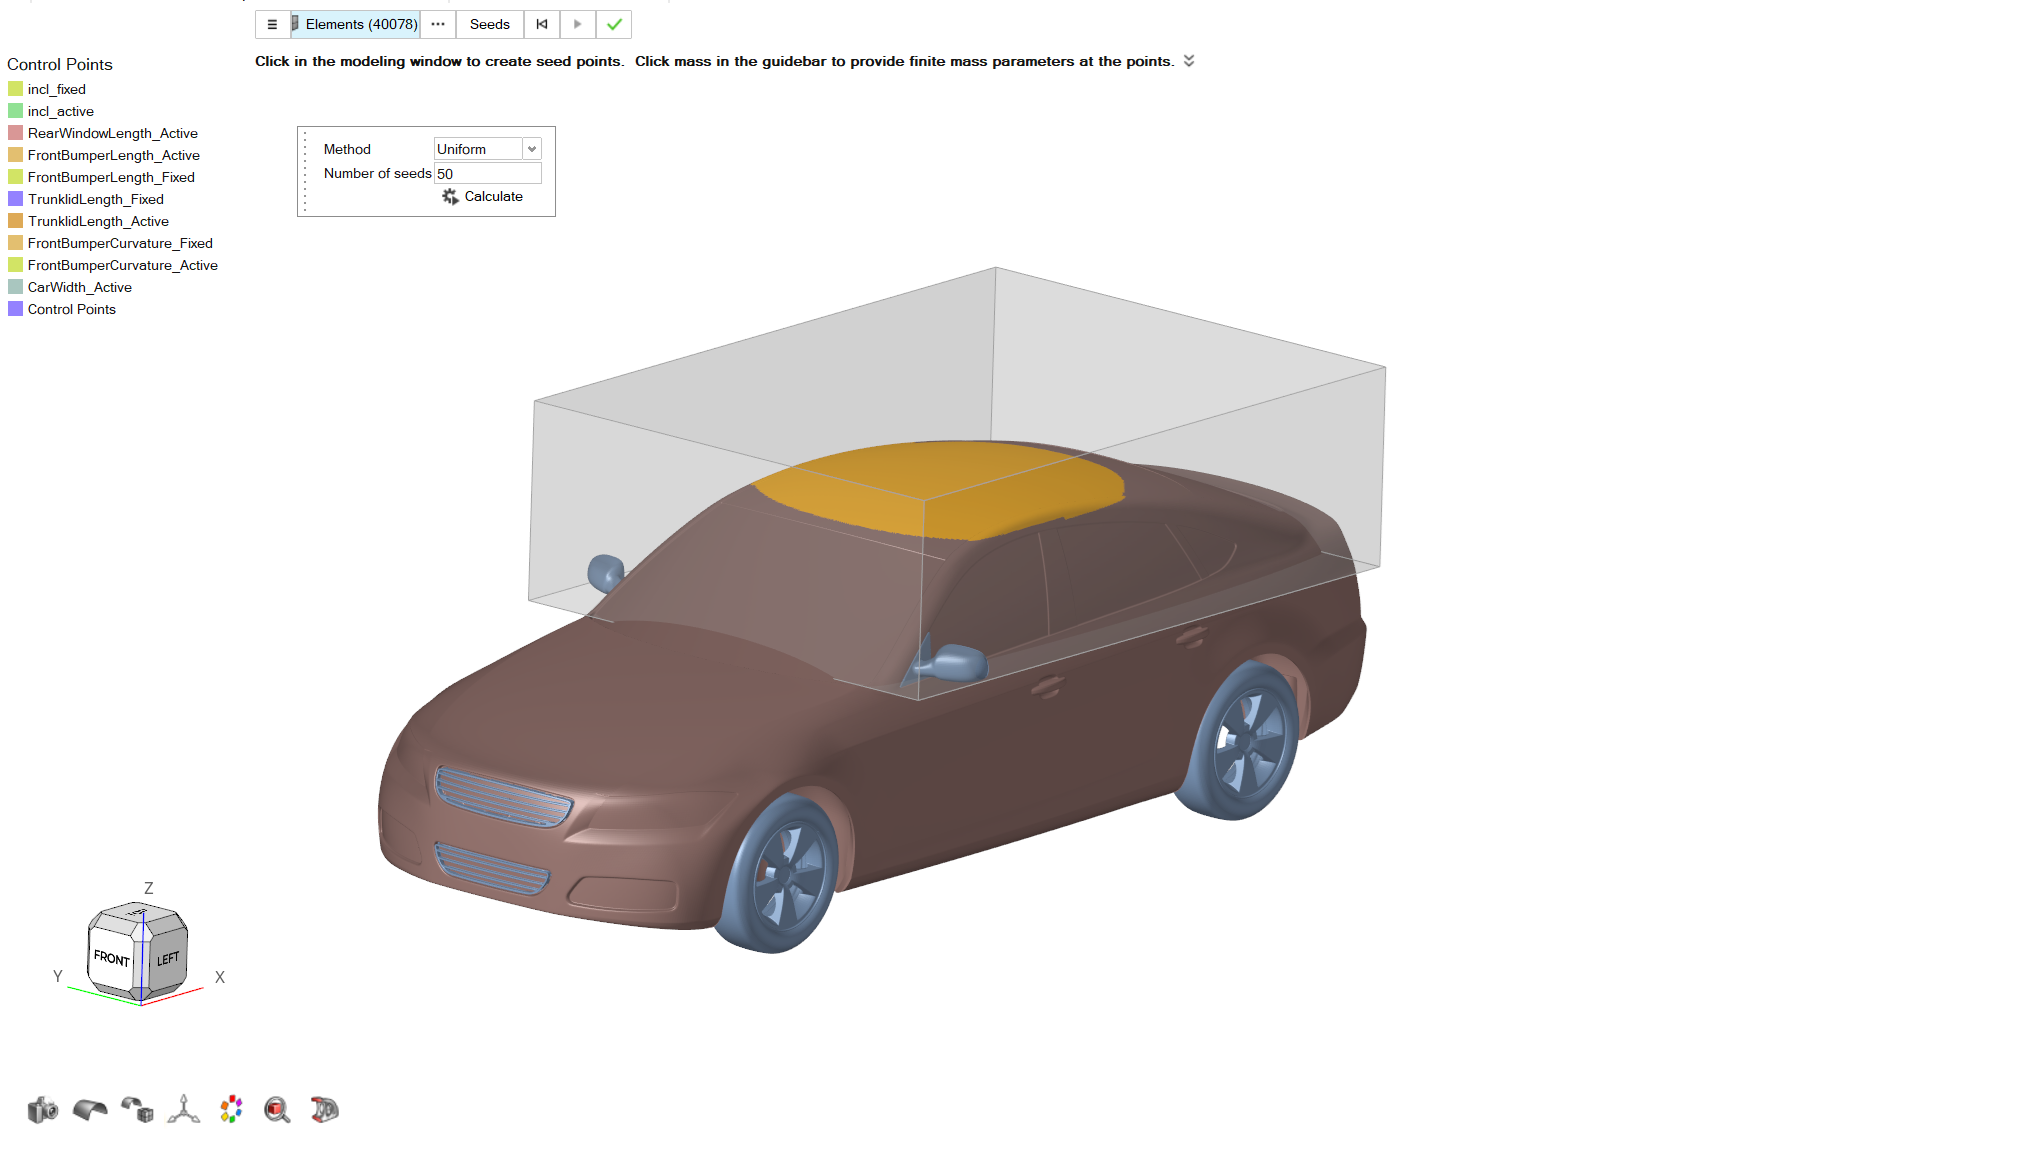
Task: Open the ellipsis options beside Elements
Action: click(x=438, y=24)
